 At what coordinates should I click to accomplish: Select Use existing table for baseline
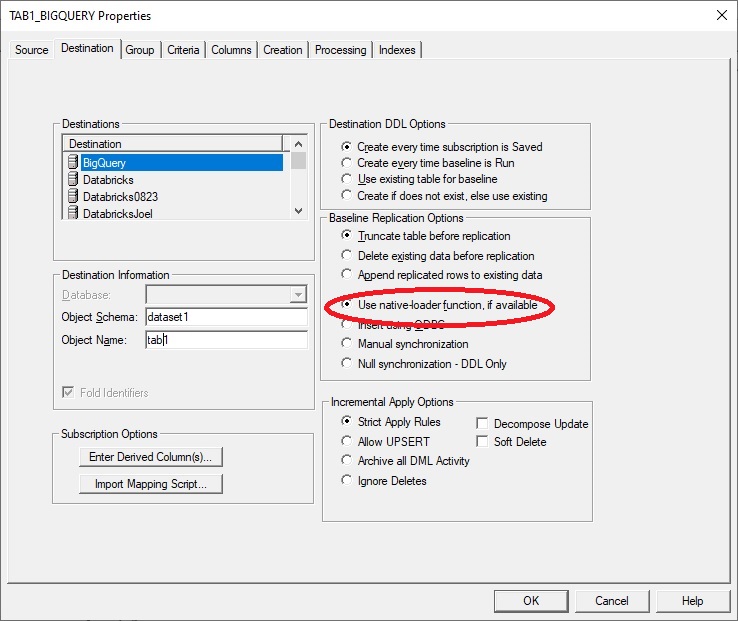(347, 178)
